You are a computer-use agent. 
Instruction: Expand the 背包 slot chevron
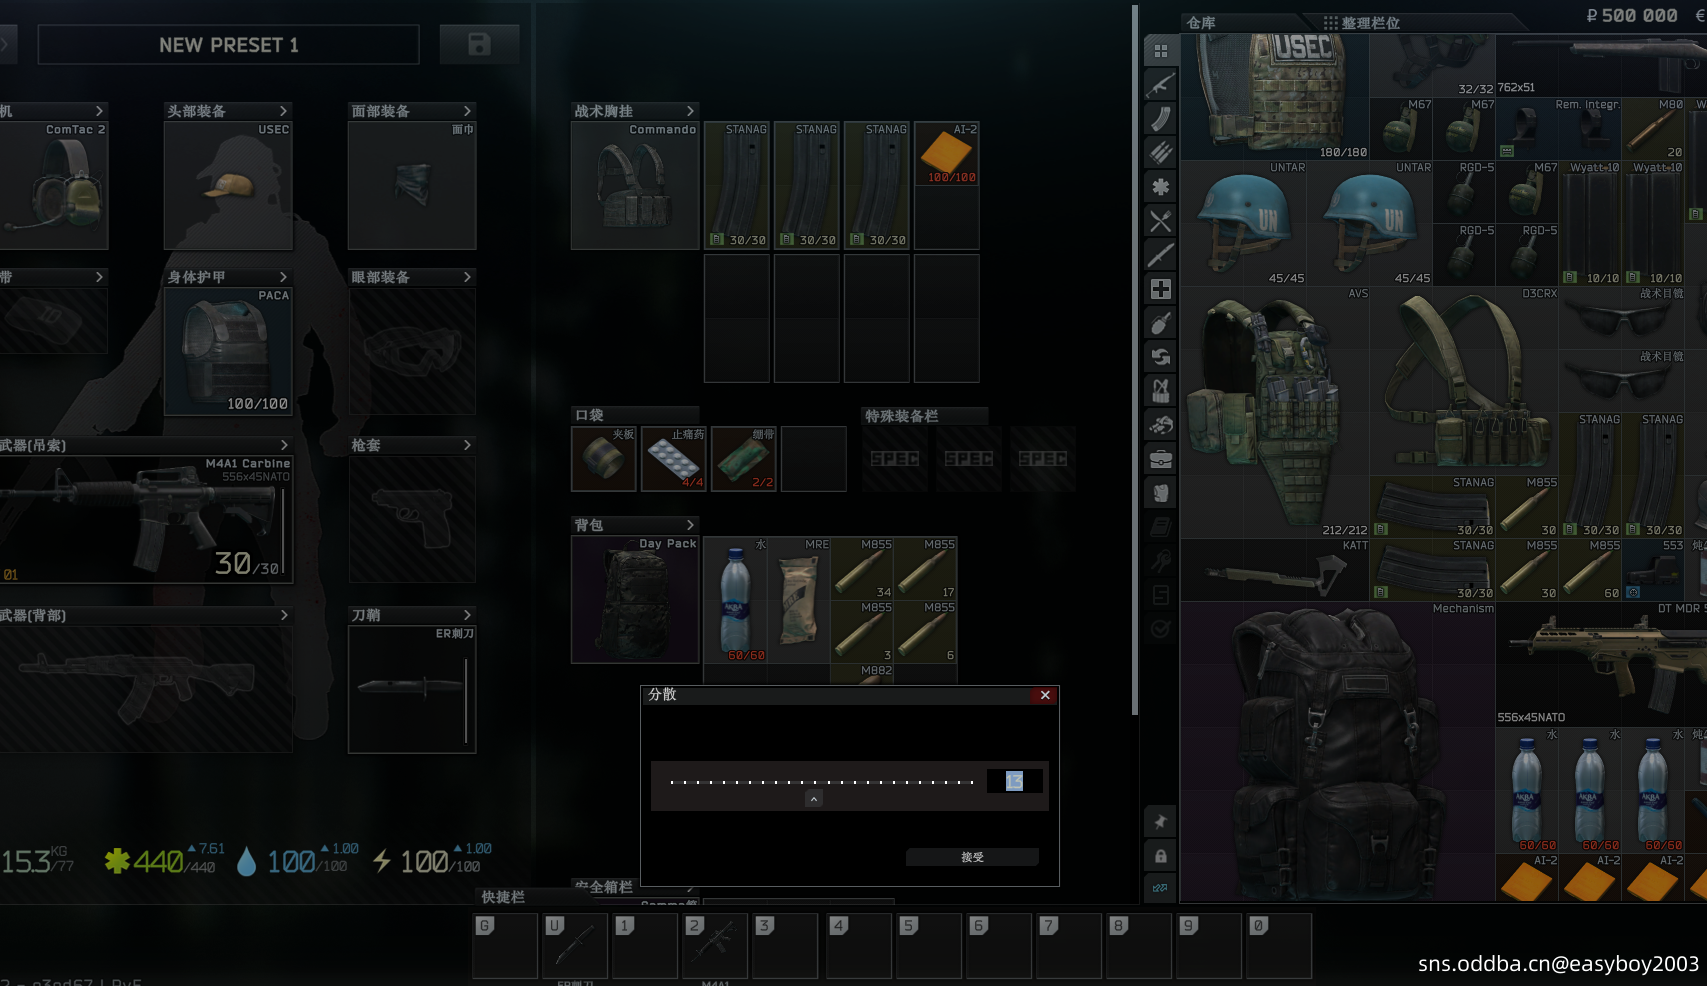click(690, 525)
